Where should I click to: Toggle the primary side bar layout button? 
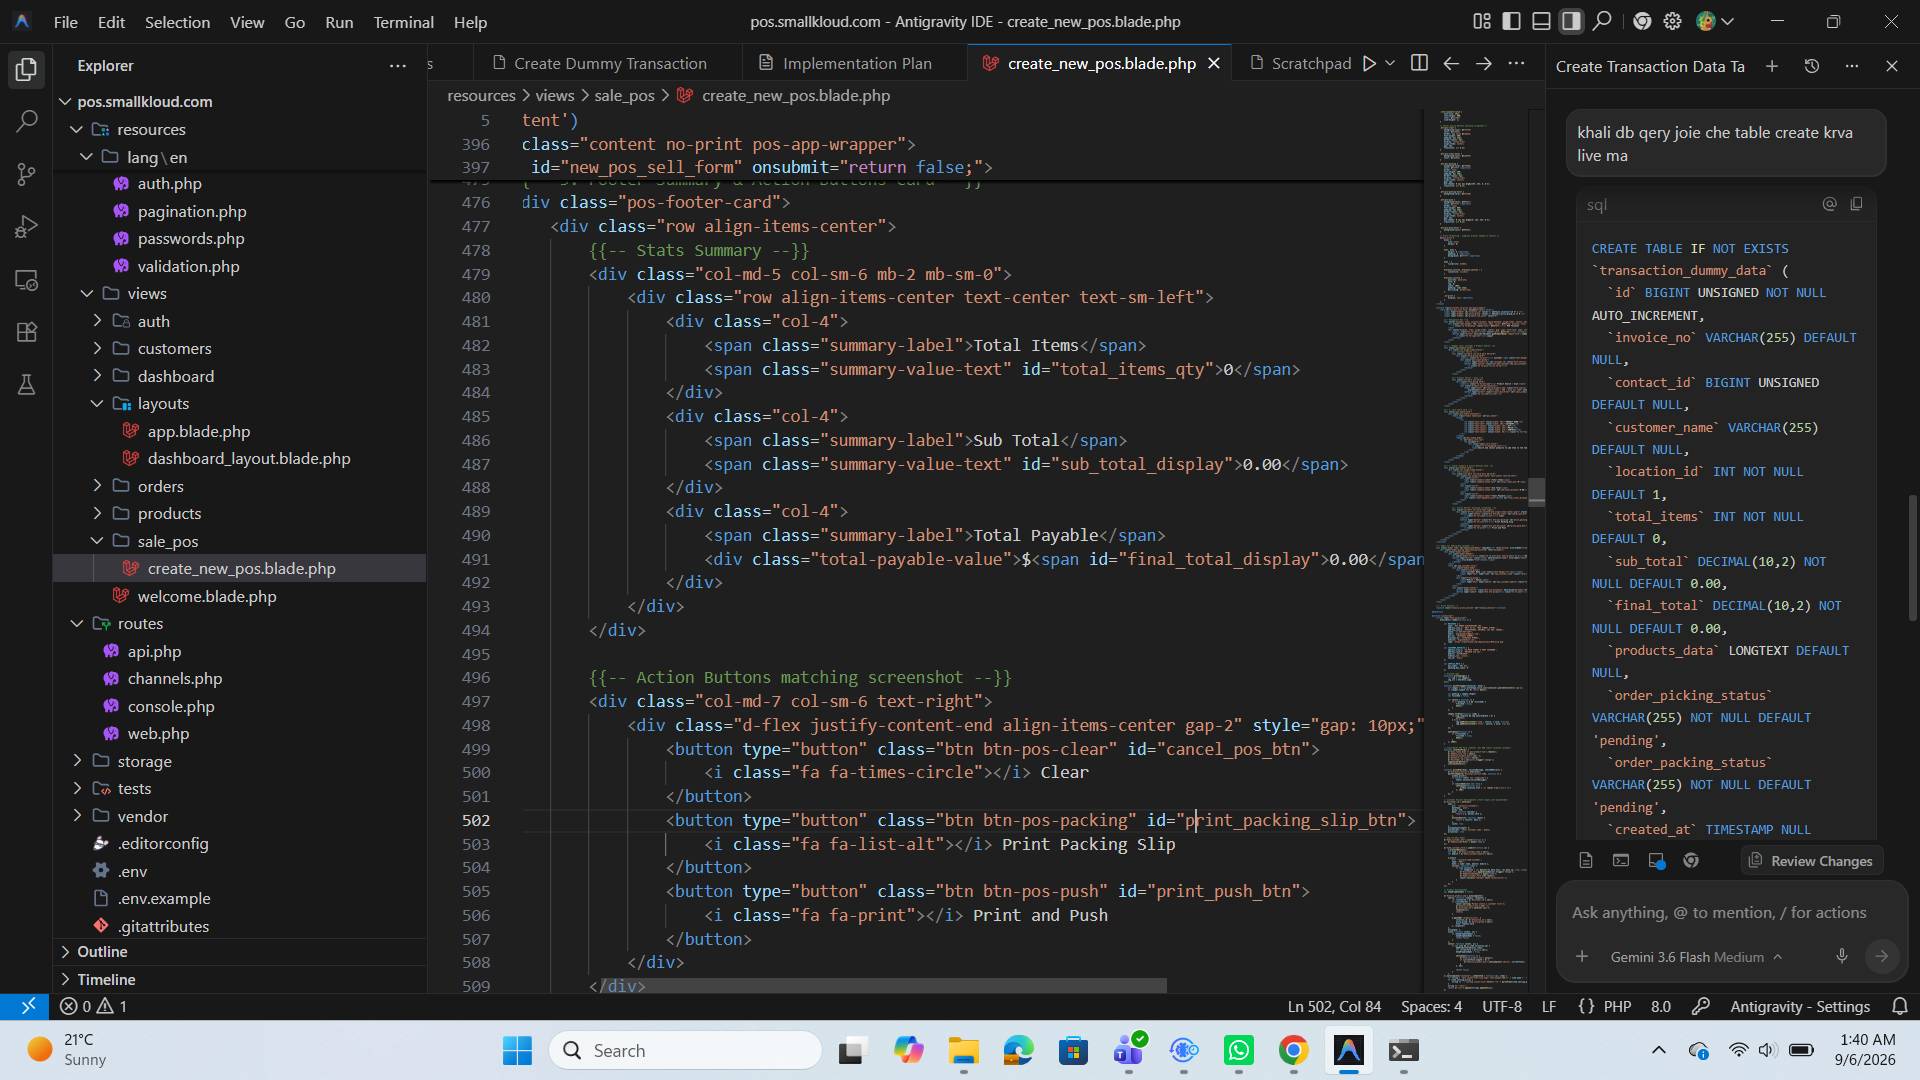(x=1512, y=21)
